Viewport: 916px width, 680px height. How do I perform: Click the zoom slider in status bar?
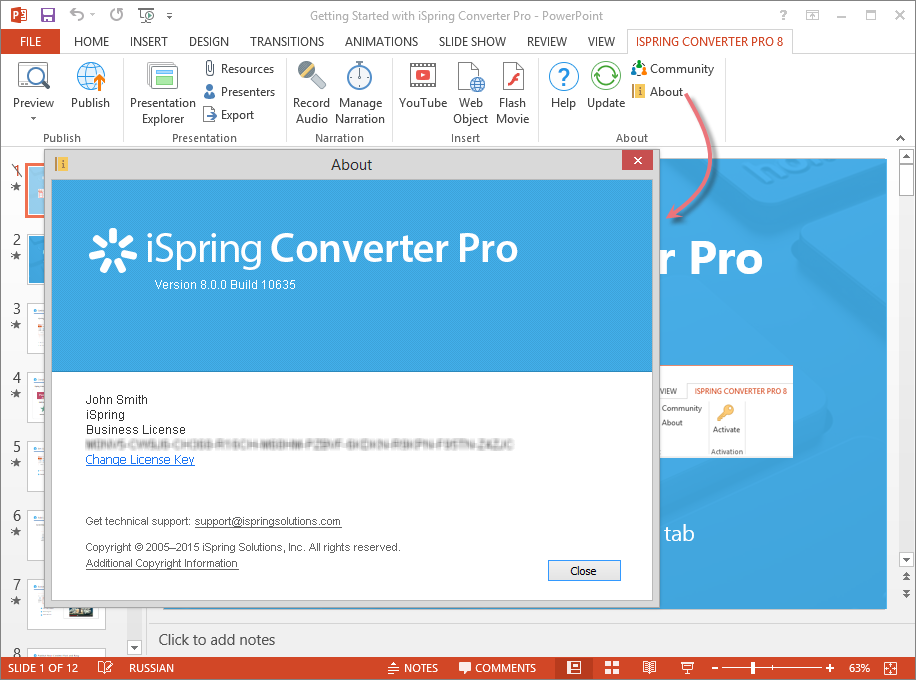(753, 668)
